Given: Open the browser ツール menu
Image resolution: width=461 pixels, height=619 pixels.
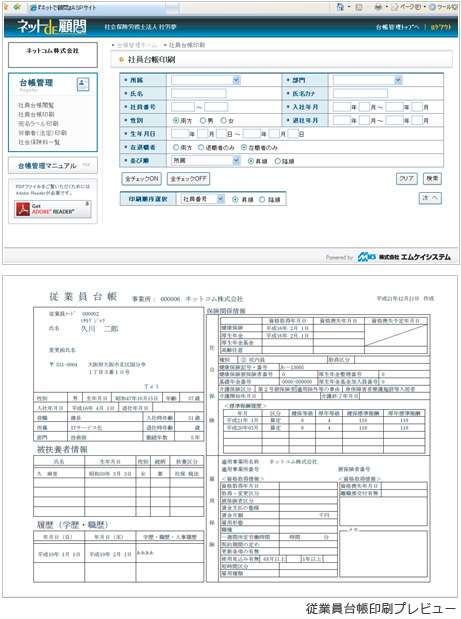Looking at the screenshot, I should pos(443,7).
